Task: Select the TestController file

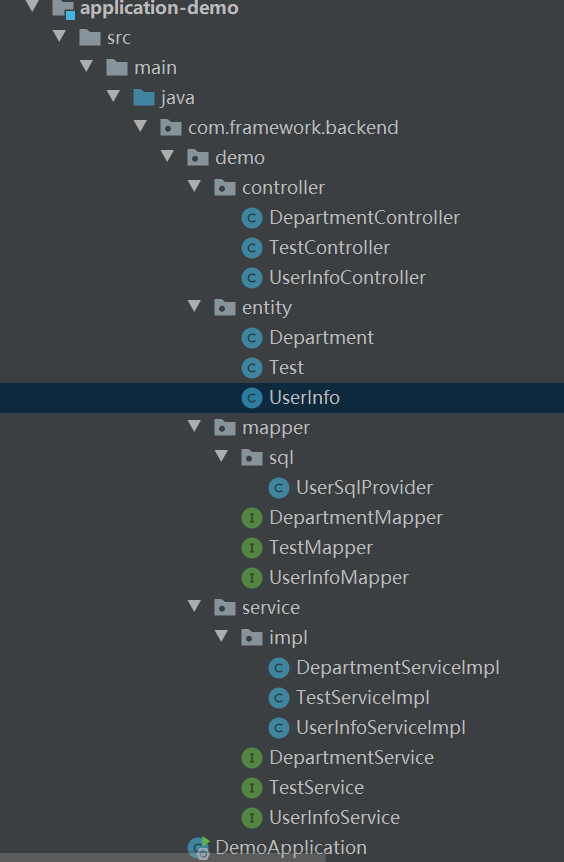Action: pyautogui.click(x=329, y=248)
